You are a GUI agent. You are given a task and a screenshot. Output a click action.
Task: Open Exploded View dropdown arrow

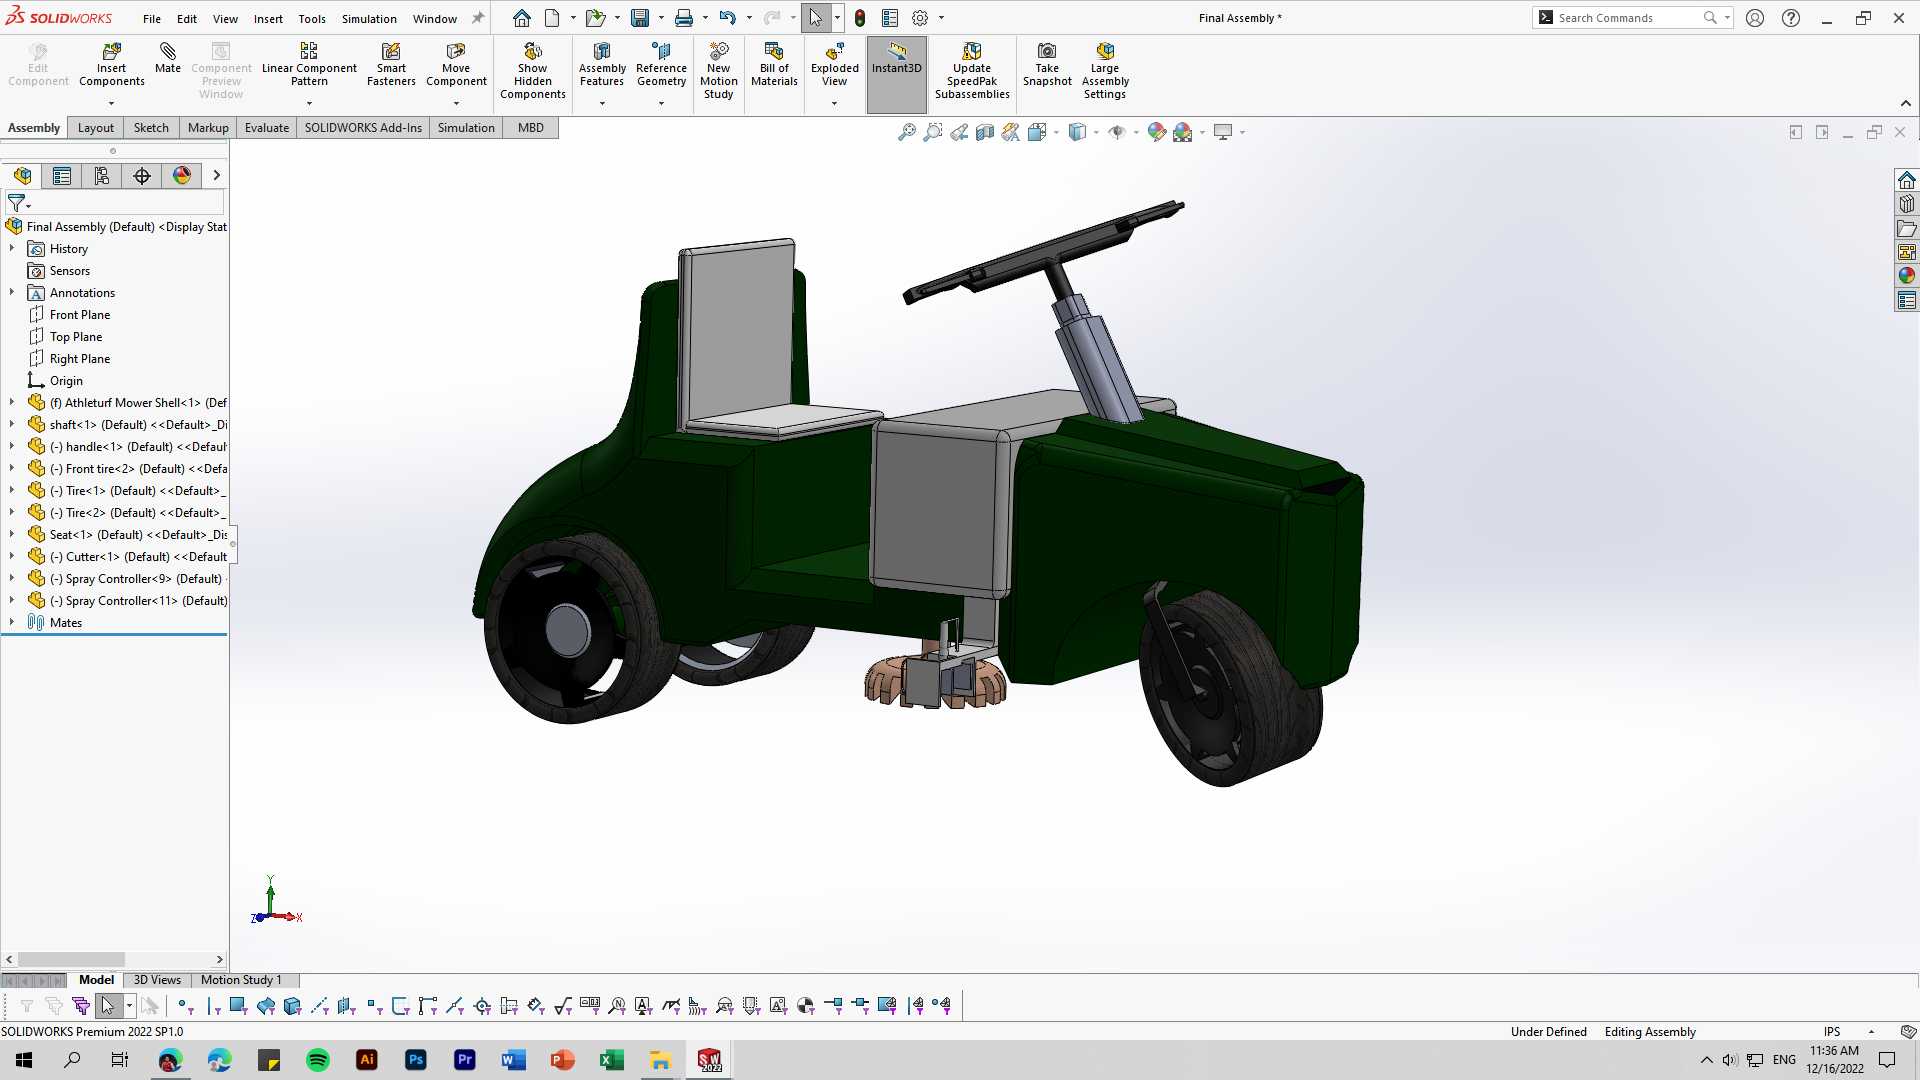coord(834,103)
